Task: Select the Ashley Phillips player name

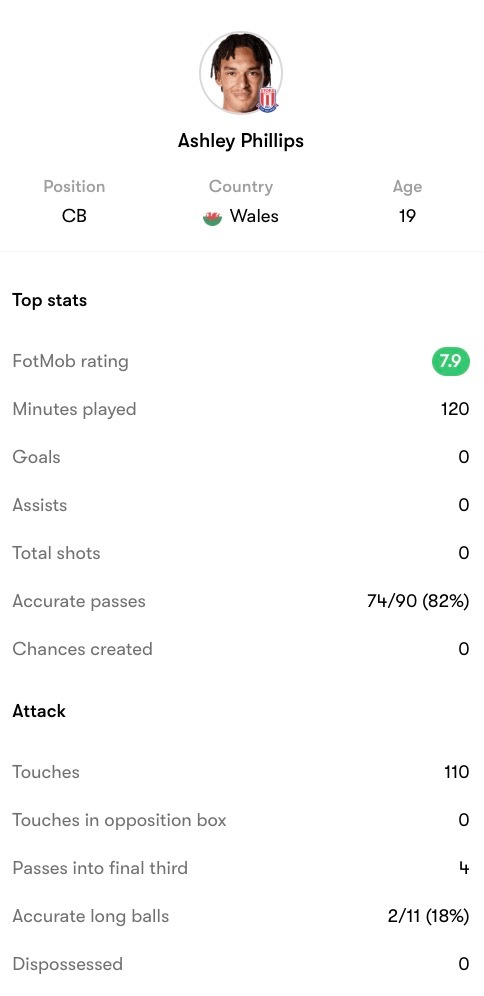Action: [241, 140]
